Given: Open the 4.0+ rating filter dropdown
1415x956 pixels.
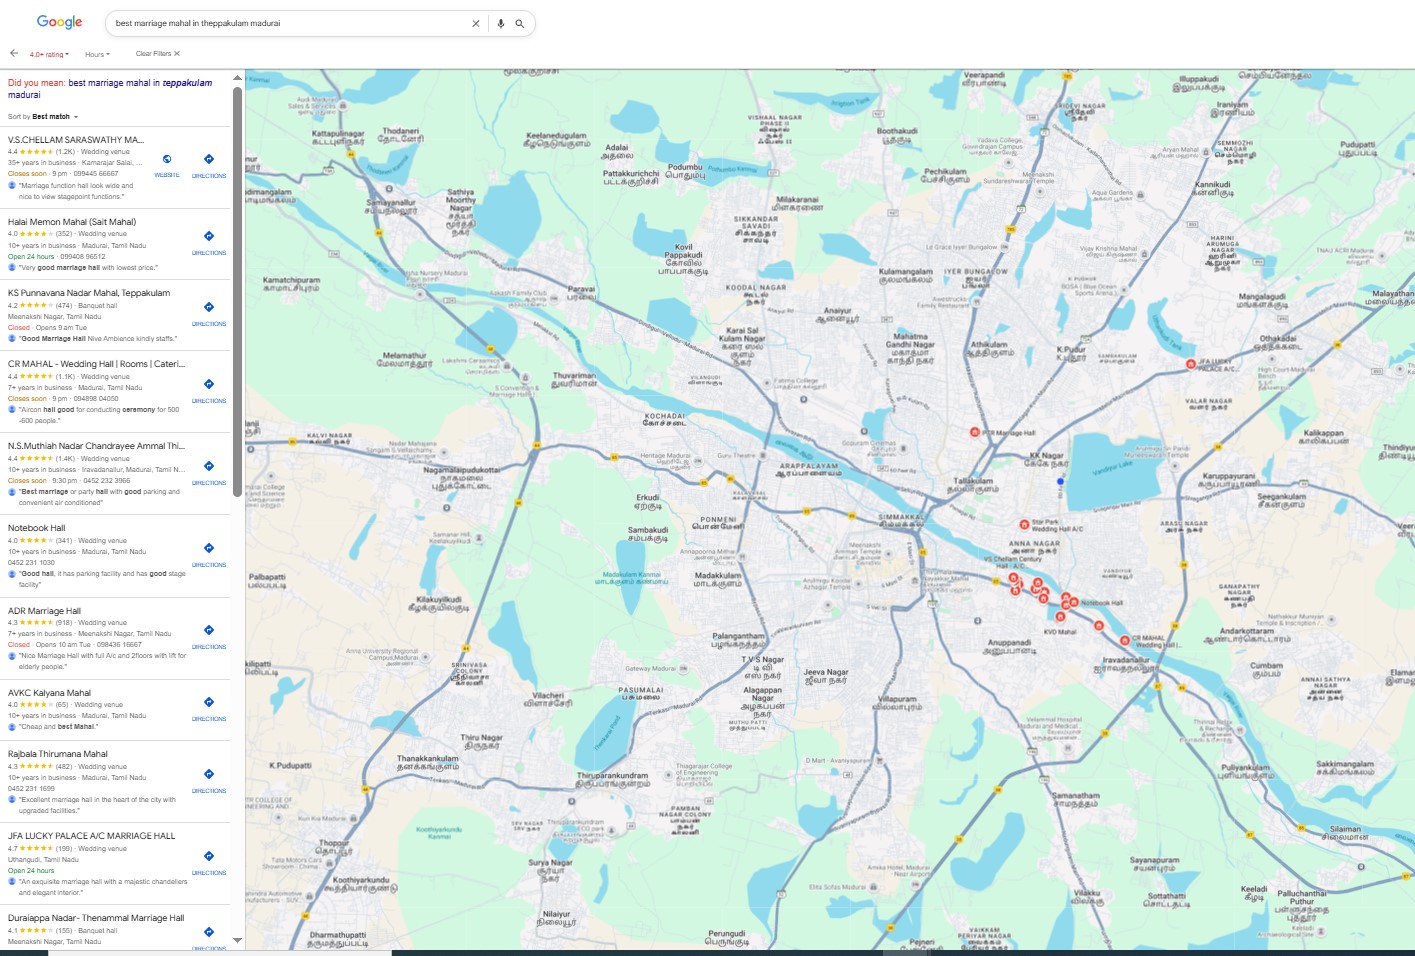Looking at the screenshot, I should tap(49, 54).
